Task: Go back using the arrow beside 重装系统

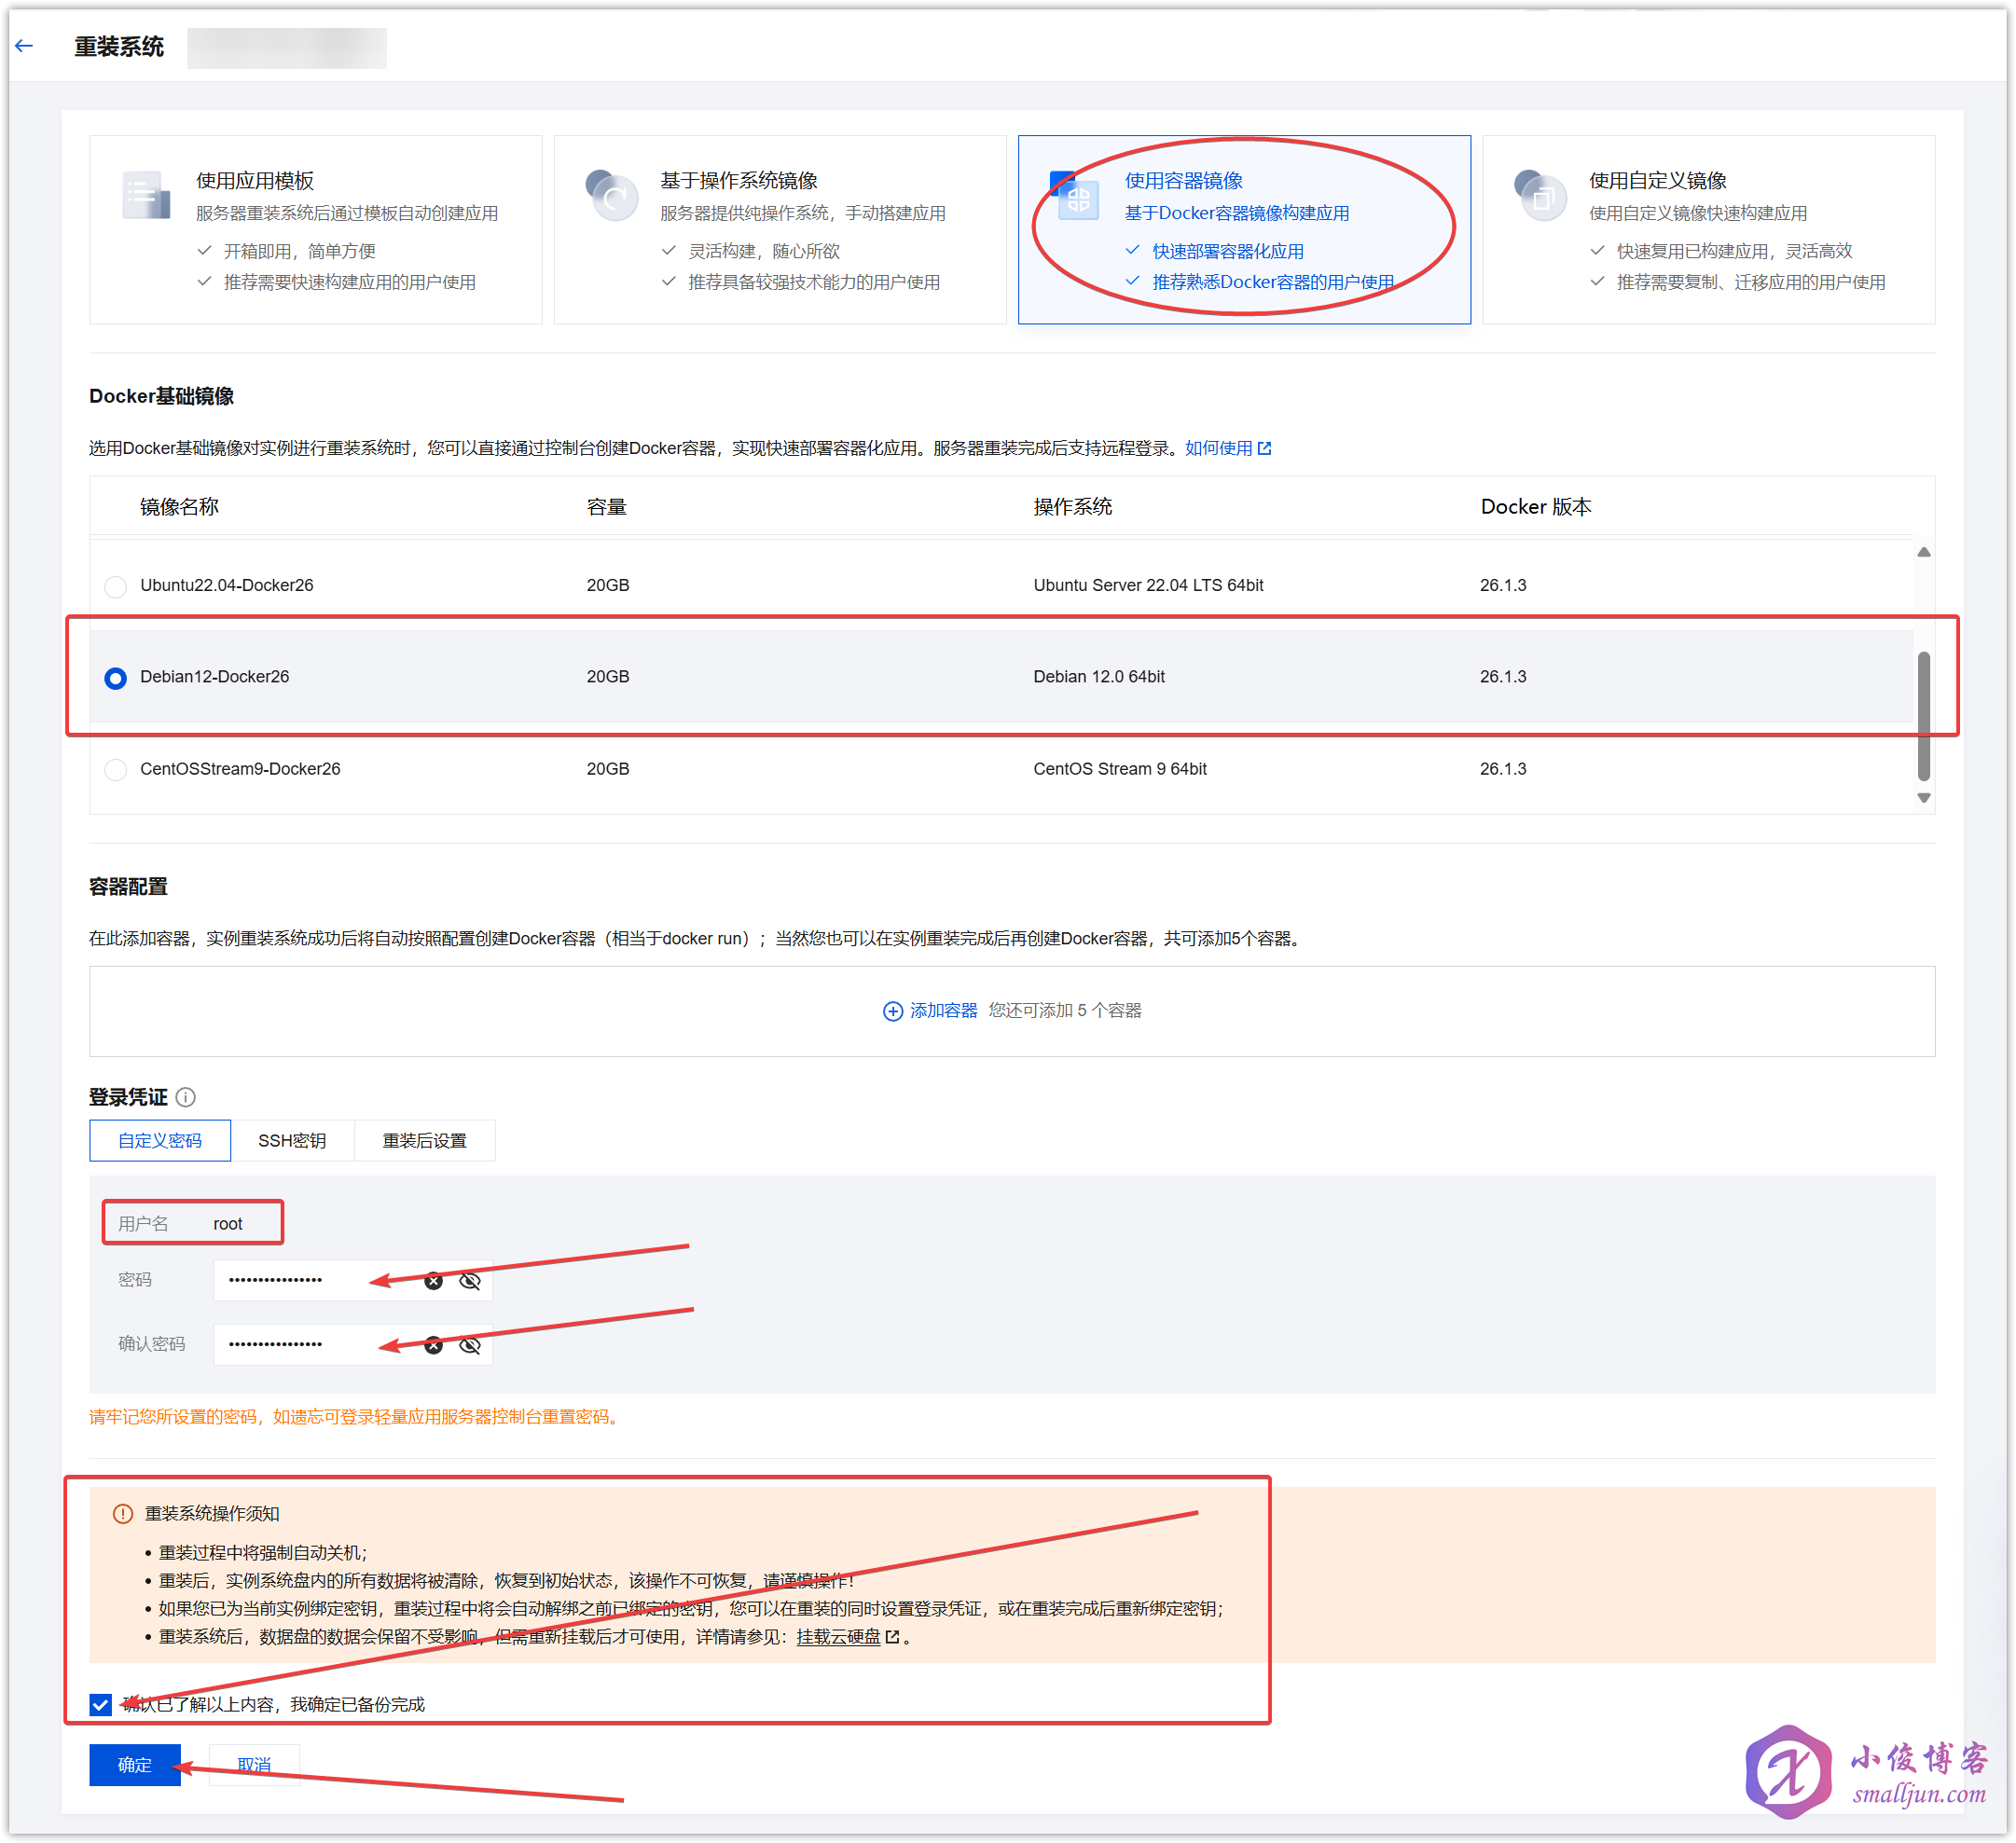Action: click(24, 46)
